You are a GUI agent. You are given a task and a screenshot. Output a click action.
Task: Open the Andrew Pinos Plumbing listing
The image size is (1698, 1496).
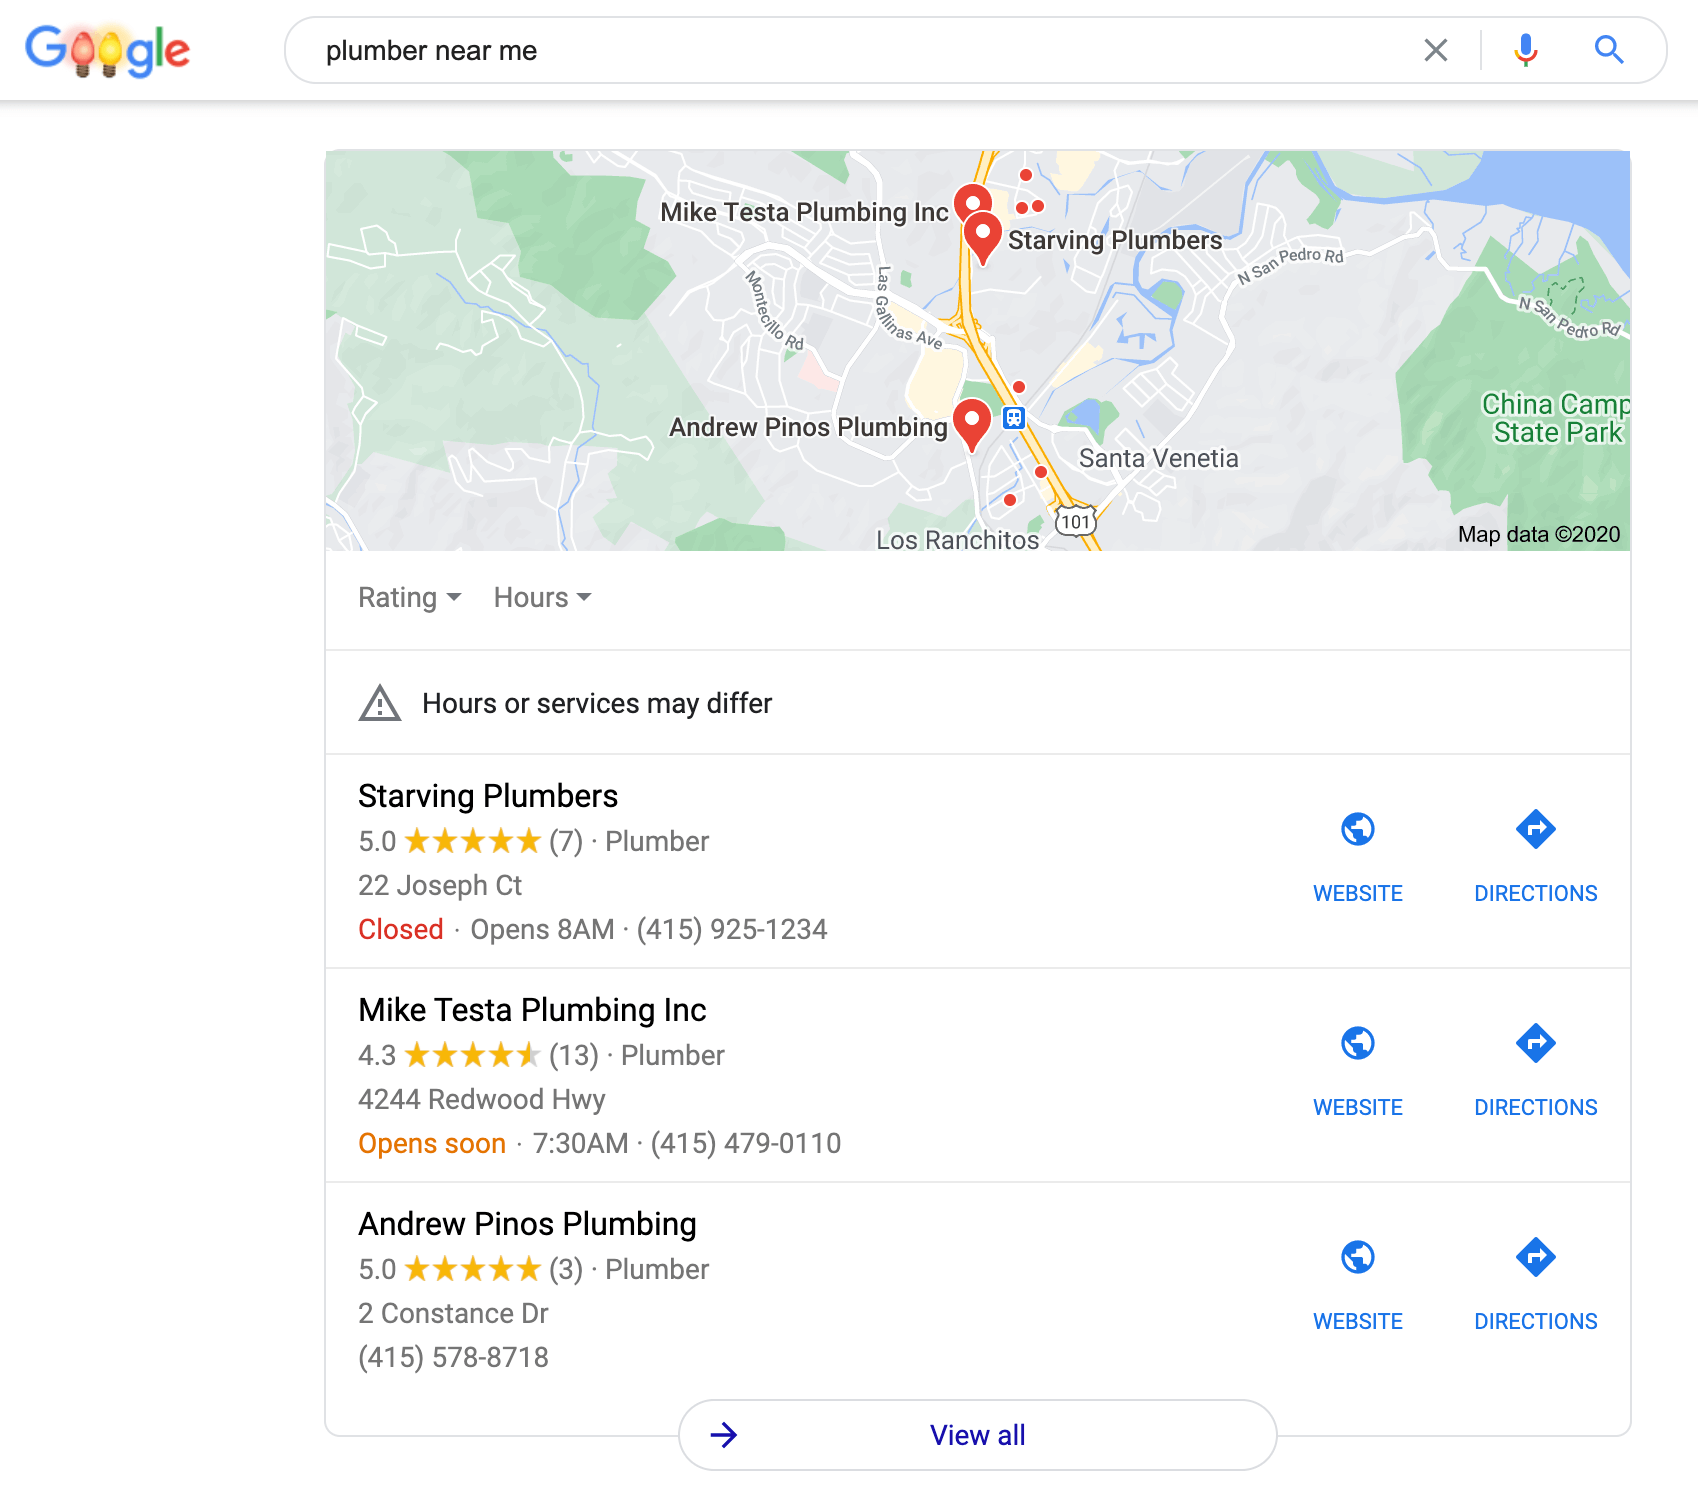(527, 1224)
